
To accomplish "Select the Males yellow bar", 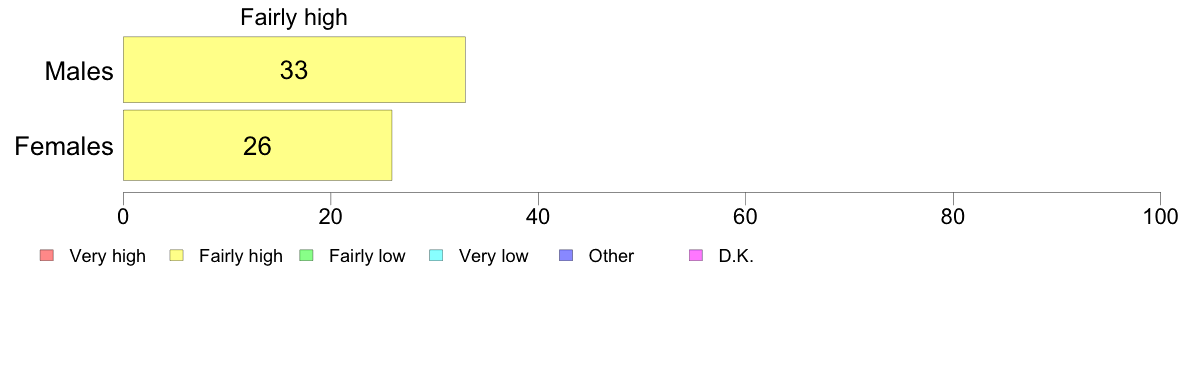I will pyautogui.click(x=294, y=70).
